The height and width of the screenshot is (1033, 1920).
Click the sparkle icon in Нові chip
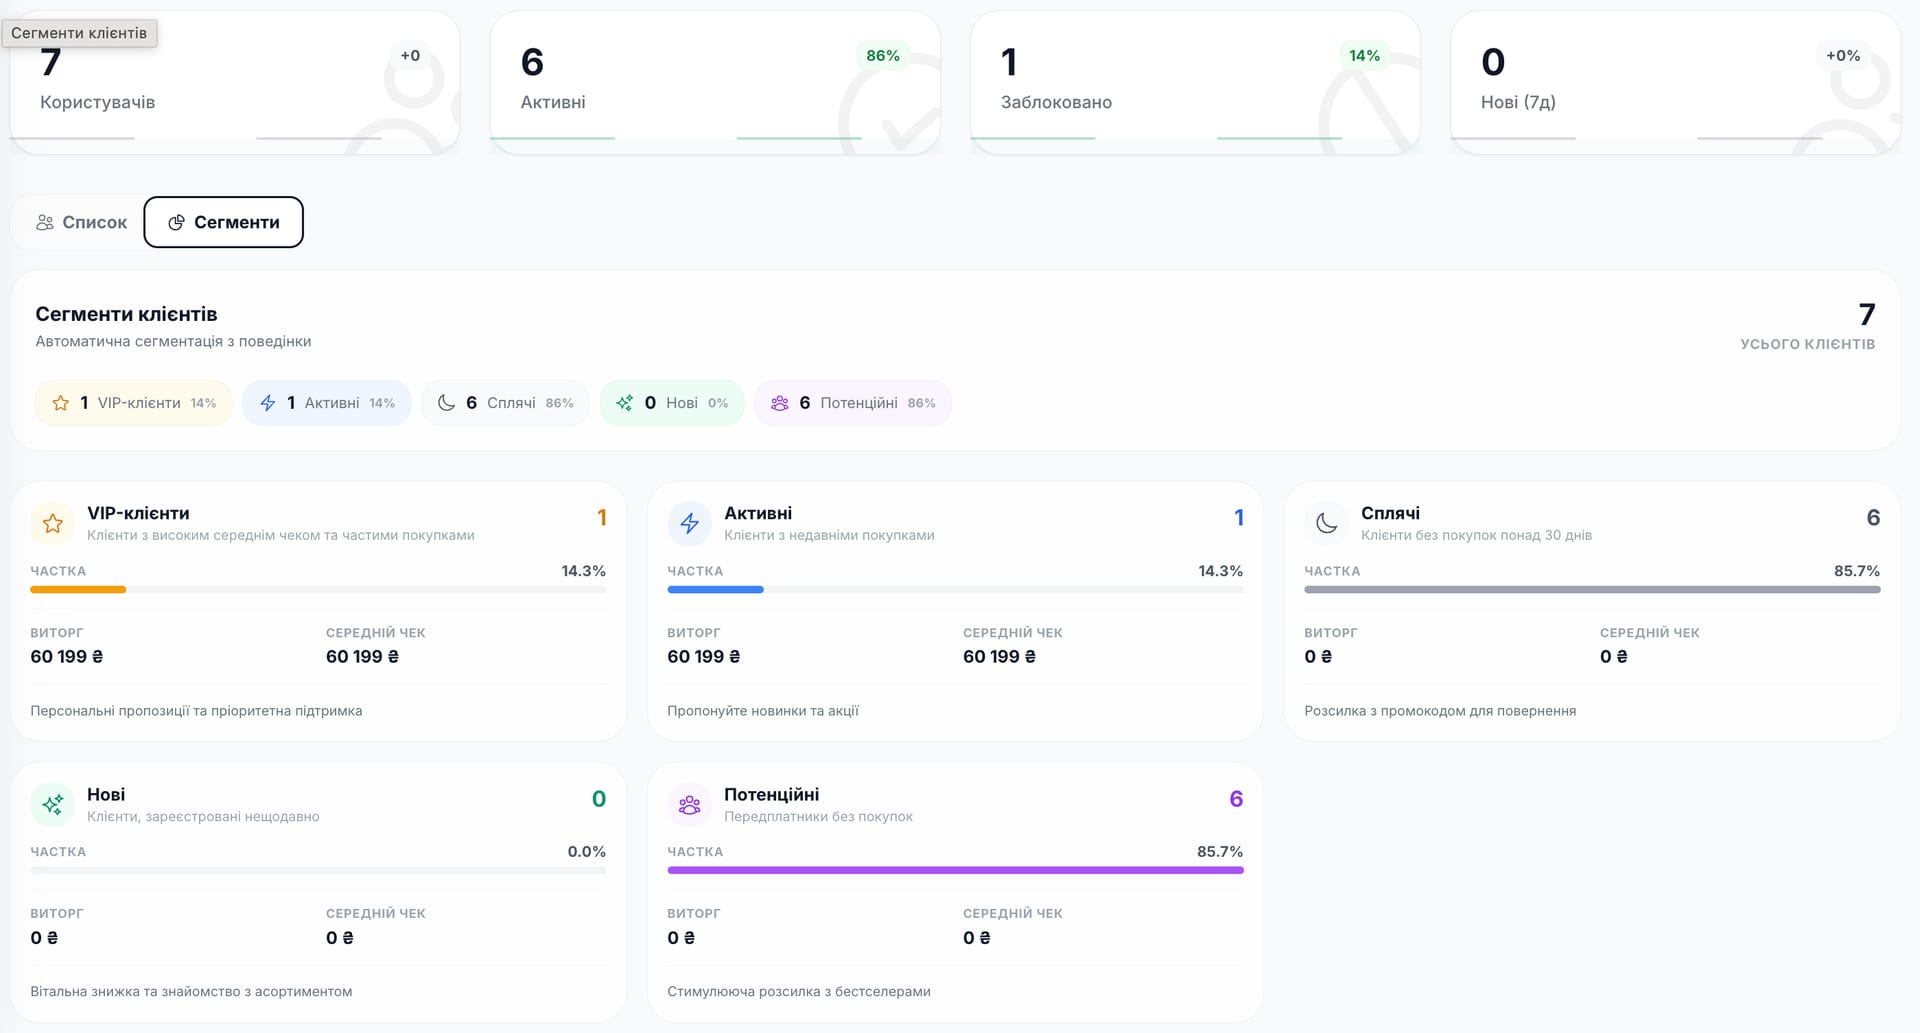[x=624, y=403]
